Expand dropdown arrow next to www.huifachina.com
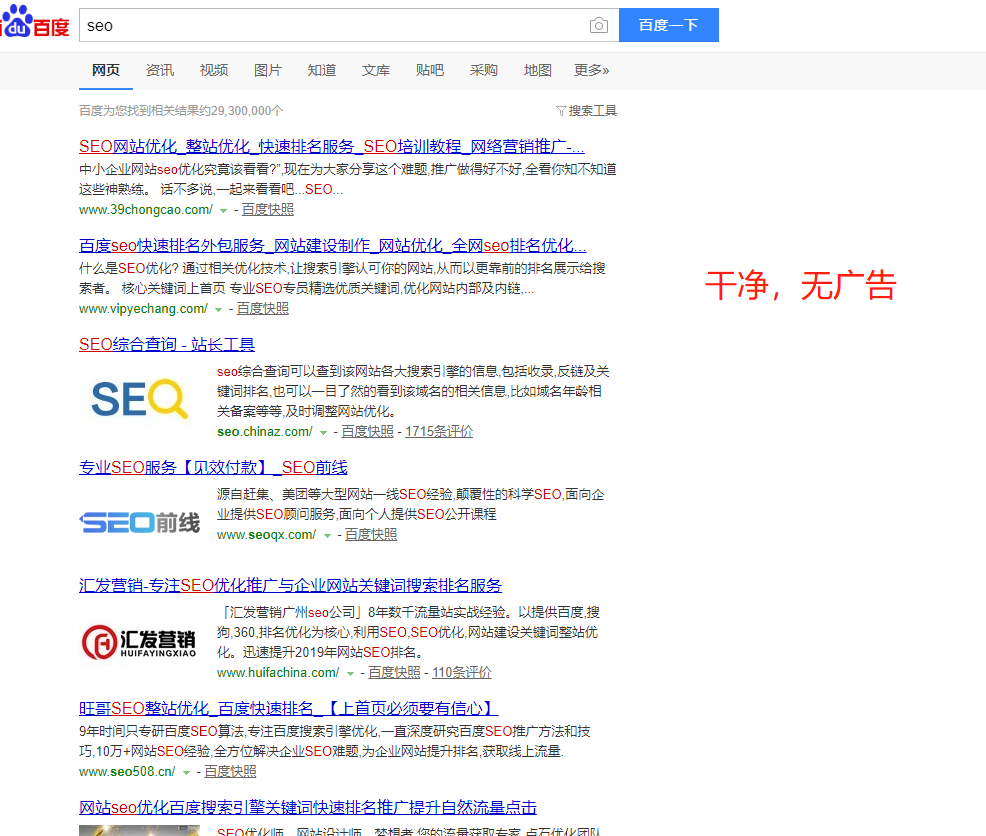 [x=350, y=674]
